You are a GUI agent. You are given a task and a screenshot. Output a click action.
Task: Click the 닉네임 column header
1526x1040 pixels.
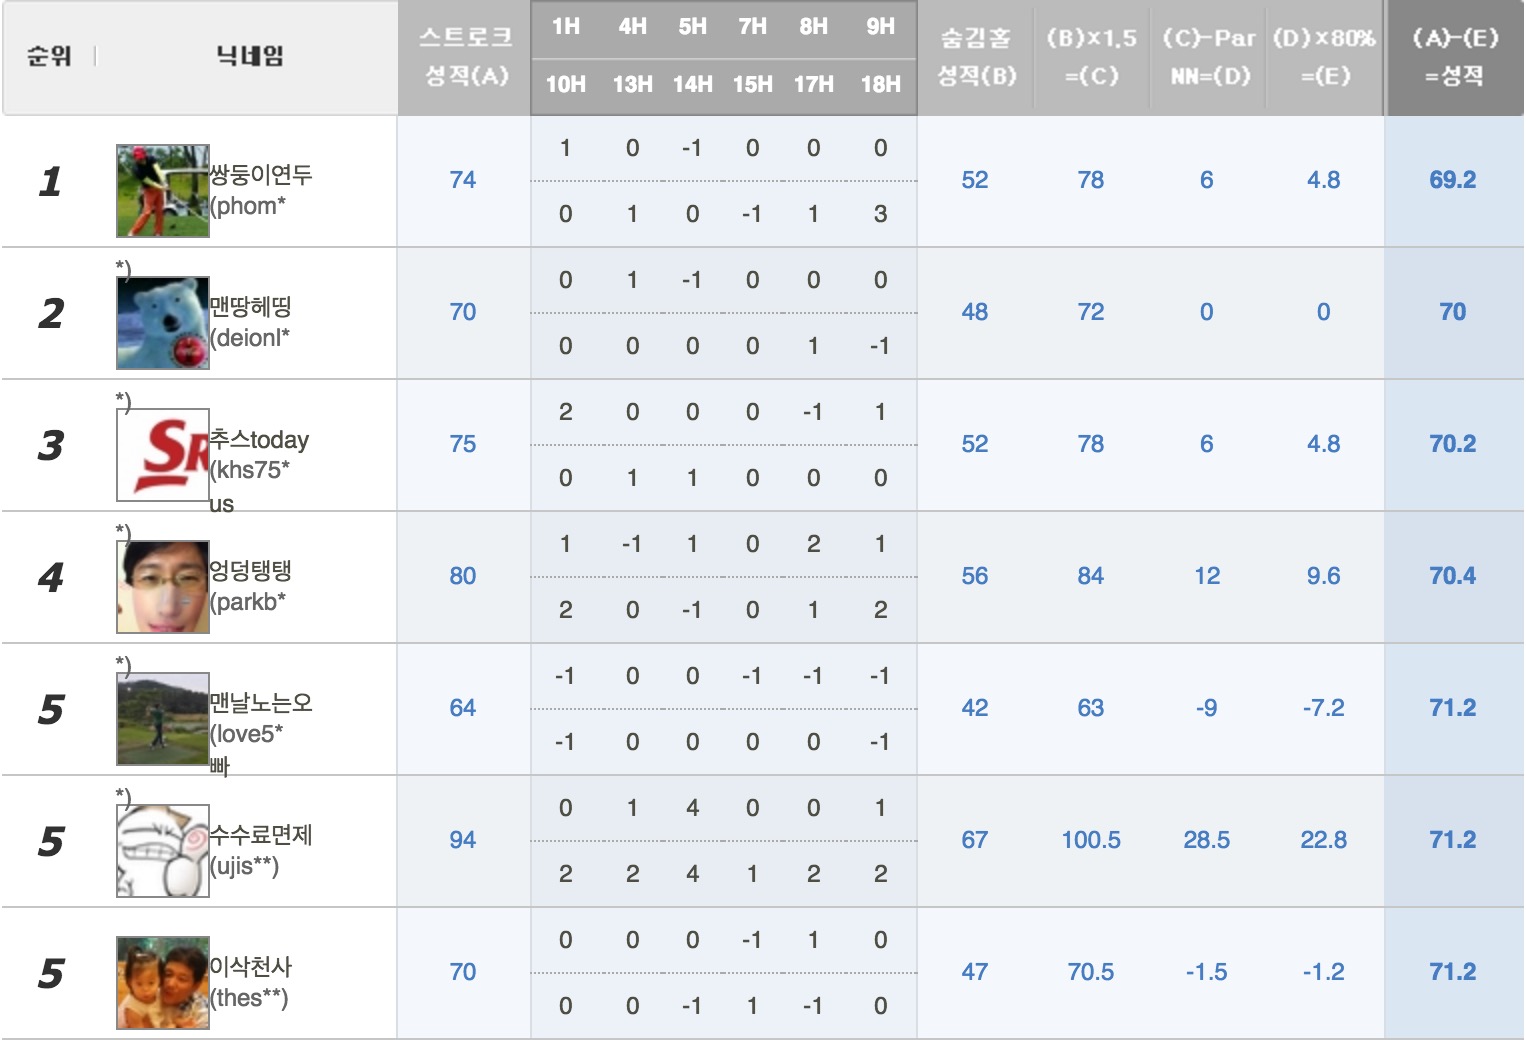[250, 56]
